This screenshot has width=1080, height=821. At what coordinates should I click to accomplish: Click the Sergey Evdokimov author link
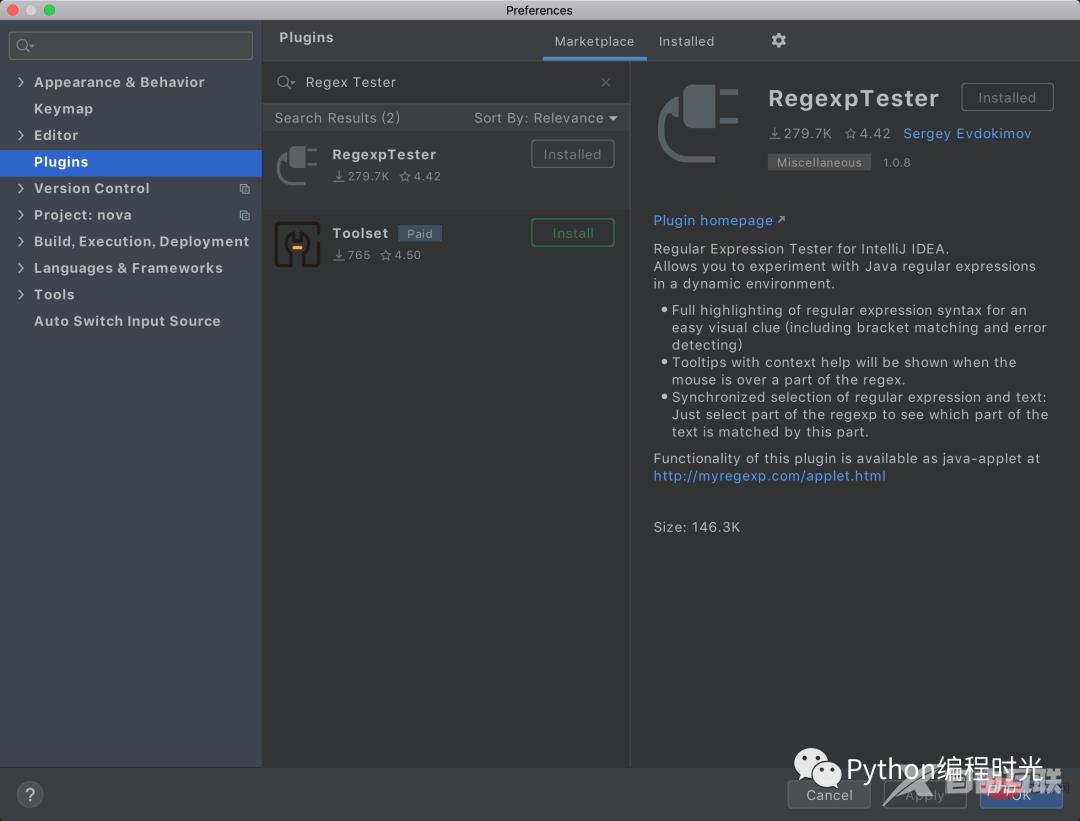(x=967, y=133)
